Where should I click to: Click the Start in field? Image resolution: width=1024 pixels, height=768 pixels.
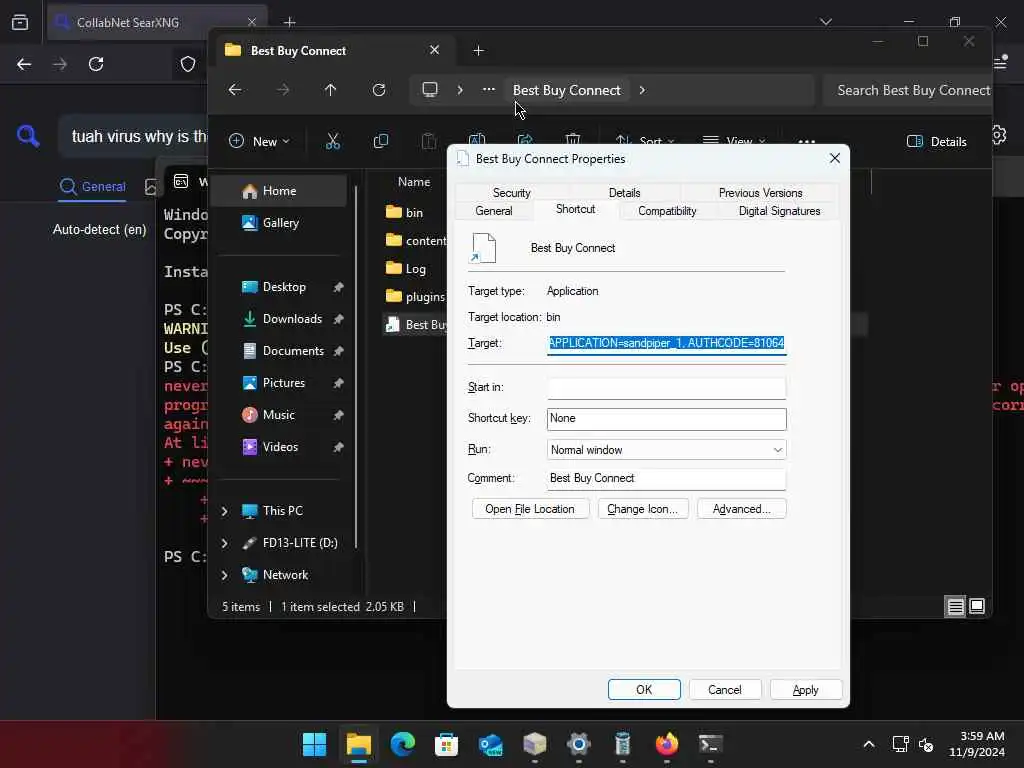(667, 388)
